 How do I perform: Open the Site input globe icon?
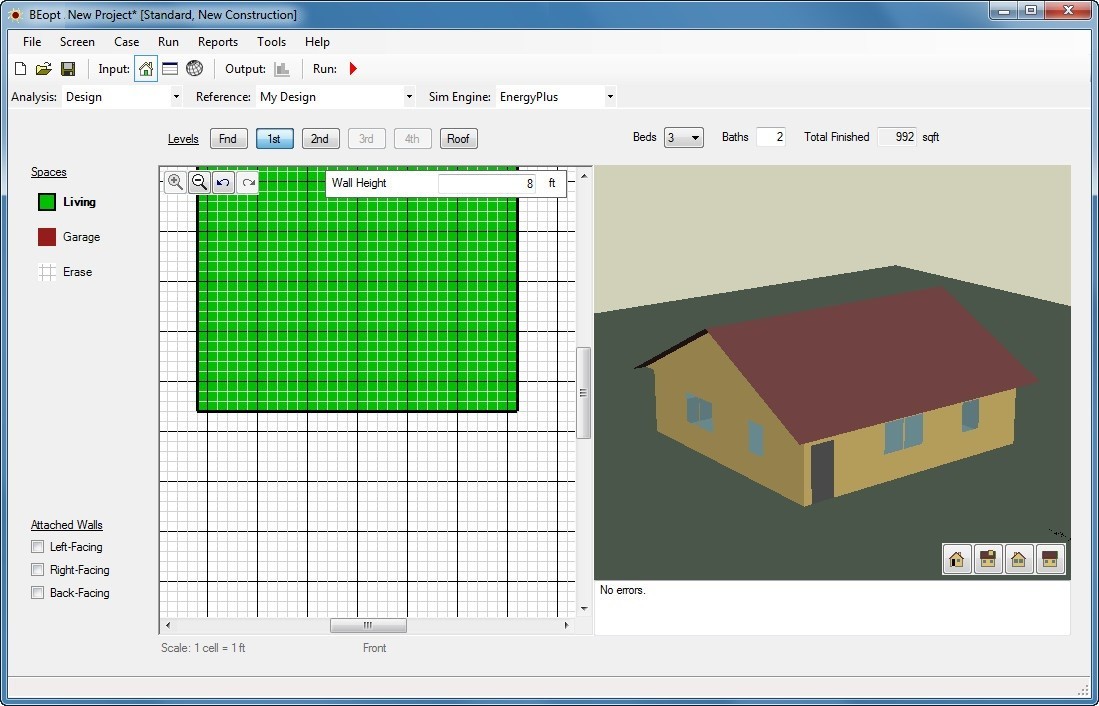[x=194, y=69]
